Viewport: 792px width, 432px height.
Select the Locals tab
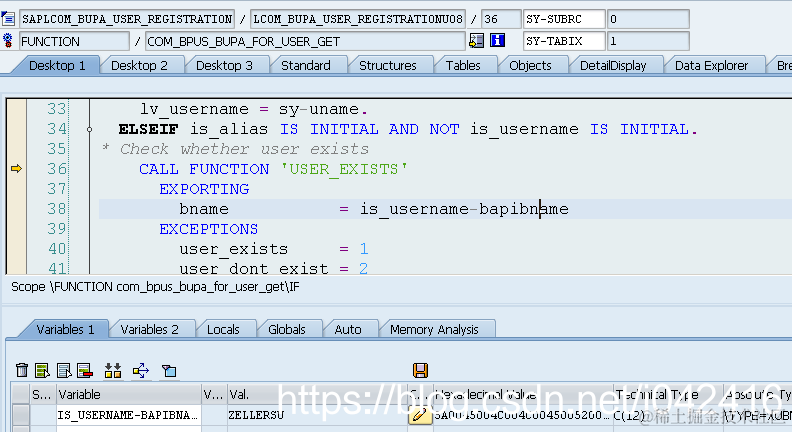tap(223, 329)
